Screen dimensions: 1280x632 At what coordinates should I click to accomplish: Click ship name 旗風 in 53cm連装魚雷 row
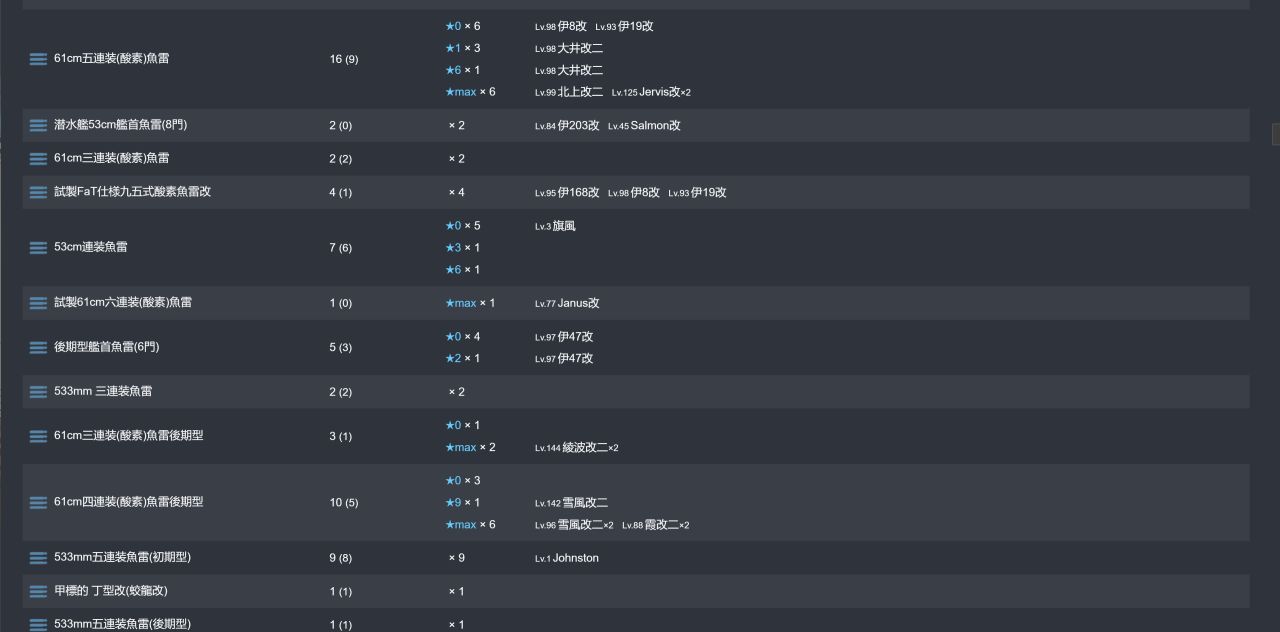[x=563, y=226]
